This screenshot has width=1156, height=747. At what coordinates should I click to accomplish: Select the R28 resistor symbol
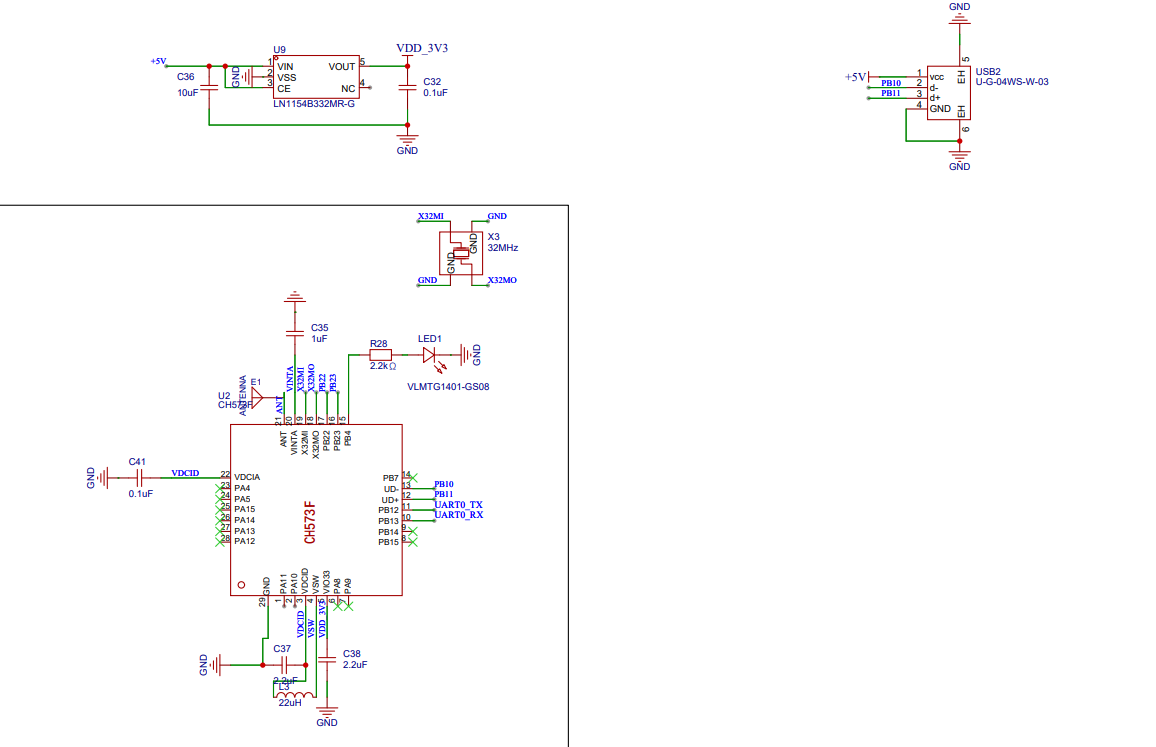[380, 354]
